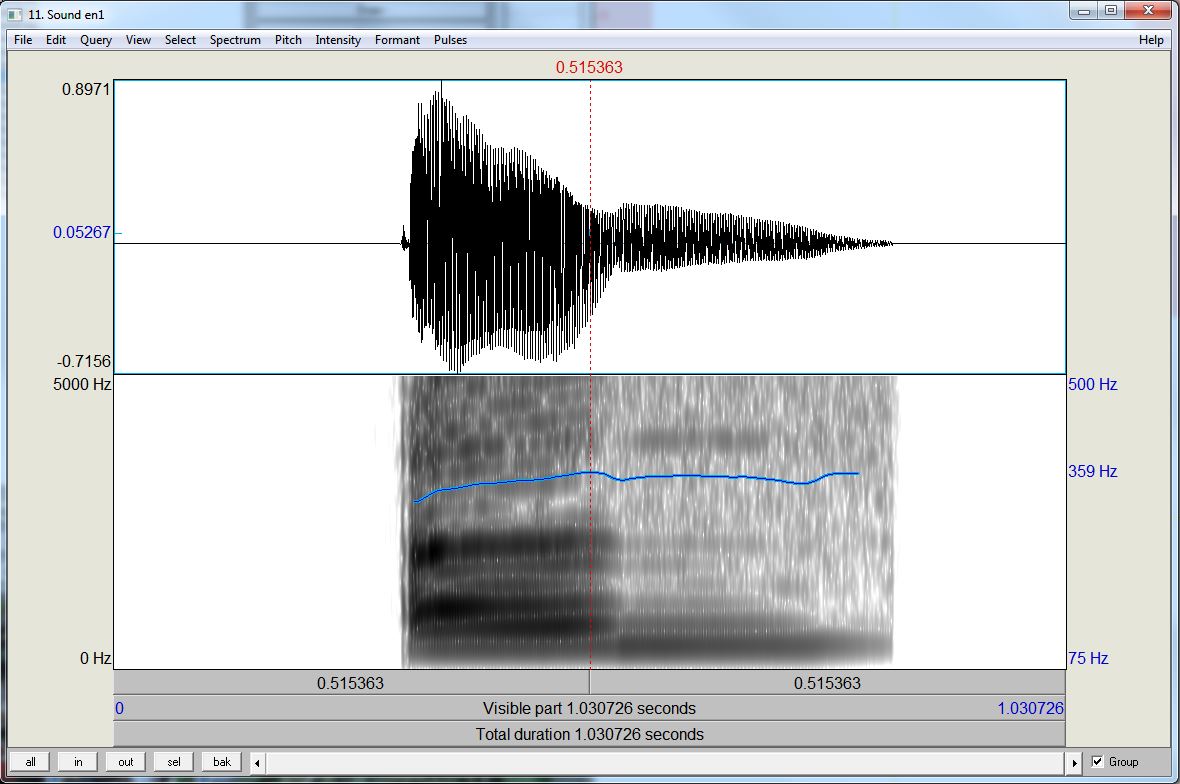This screenshot has height=784, width=1180.
Task: Click the scrollbar left arrow
Action: tap(257, 763)
